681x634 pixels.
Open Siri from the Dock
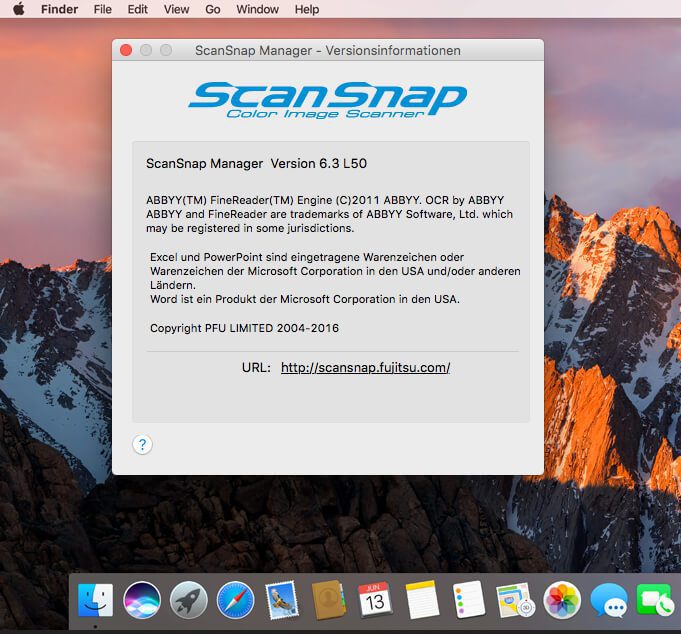point(142,600)
